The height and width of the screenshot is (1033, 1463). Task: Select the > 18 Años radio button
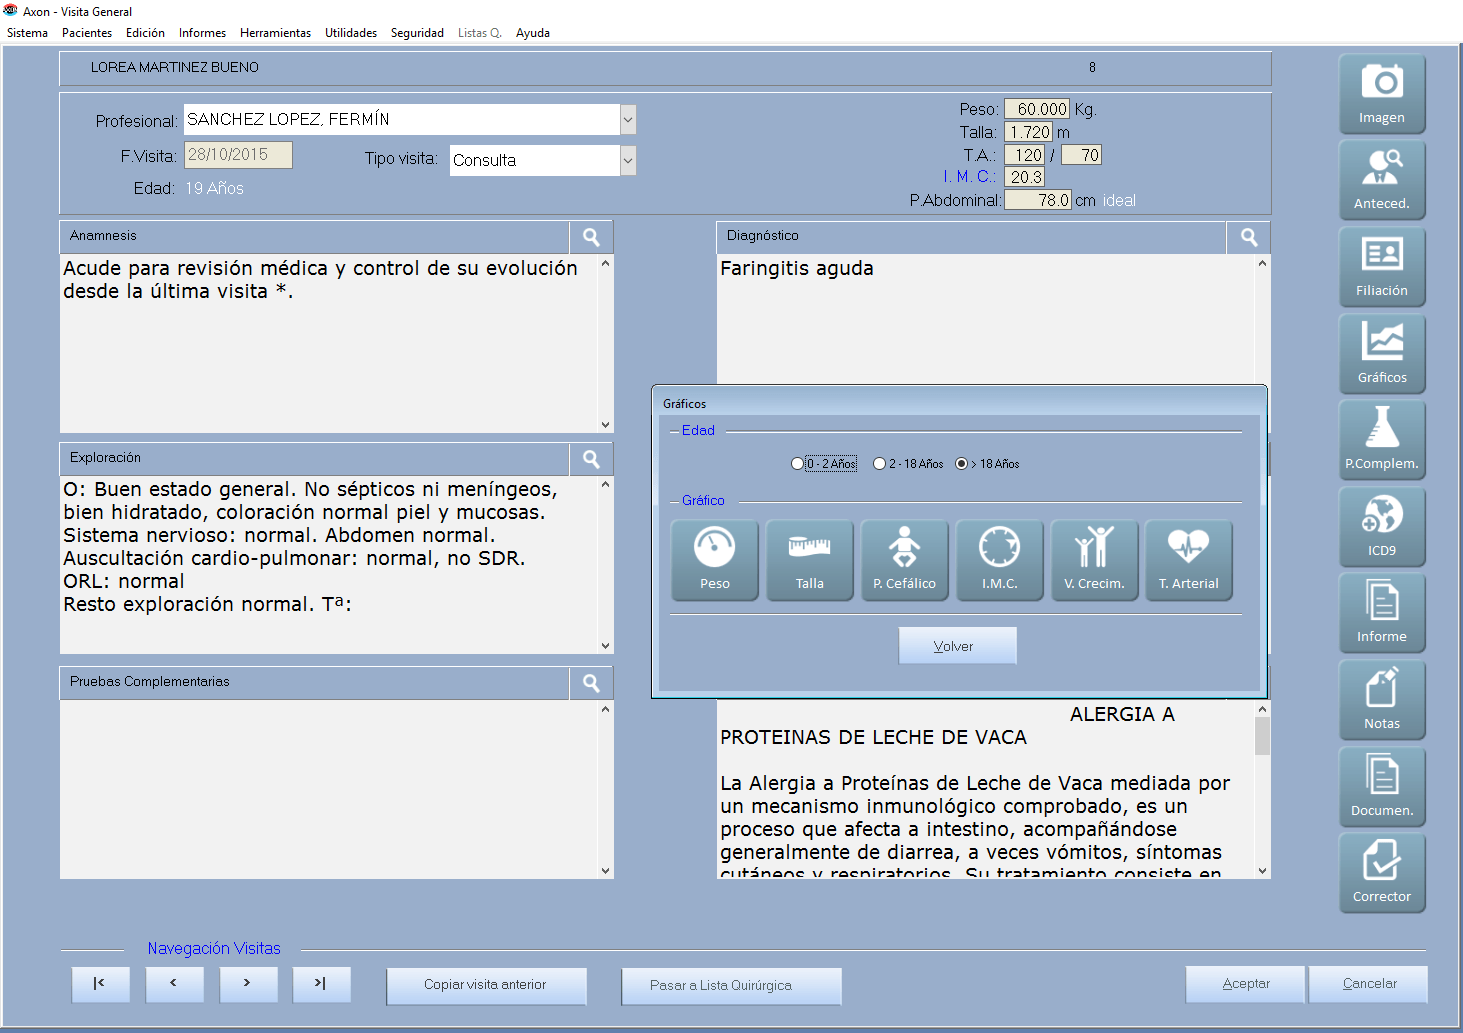pyautogui.click(x=961, y=464)
